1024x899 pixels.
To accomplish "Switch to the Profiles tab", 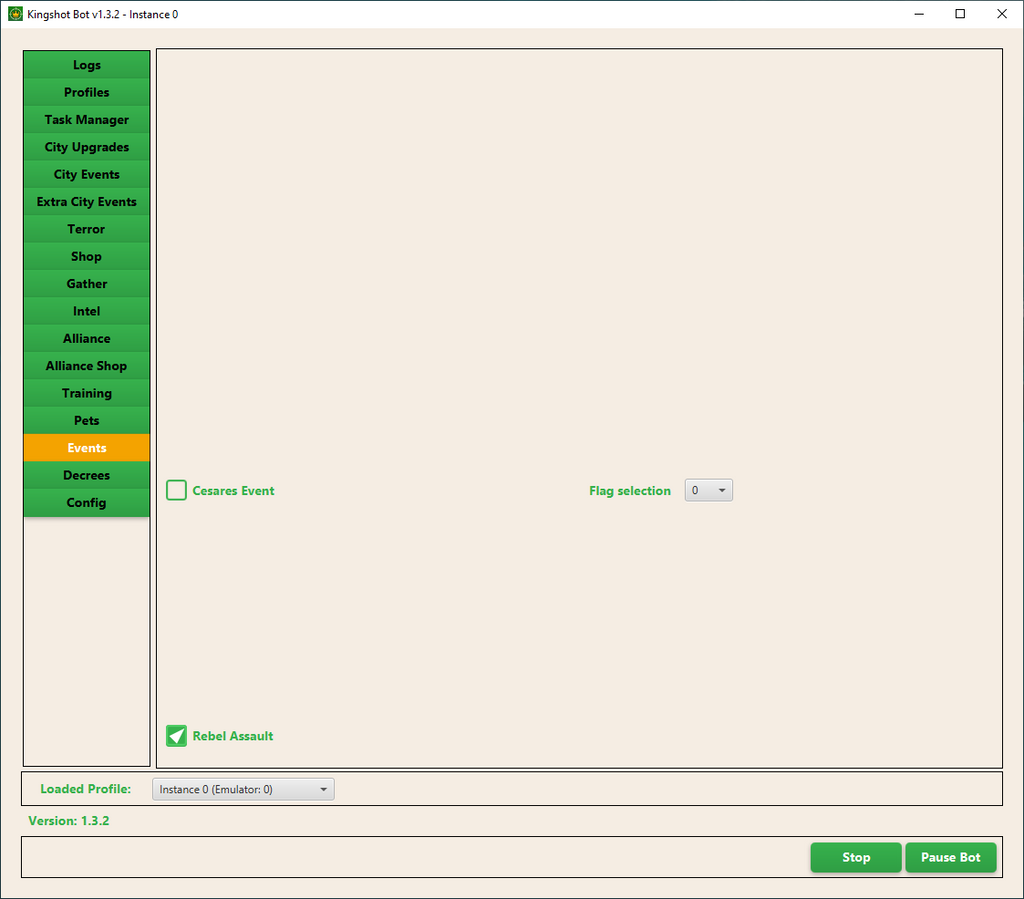I will point(87,92).
